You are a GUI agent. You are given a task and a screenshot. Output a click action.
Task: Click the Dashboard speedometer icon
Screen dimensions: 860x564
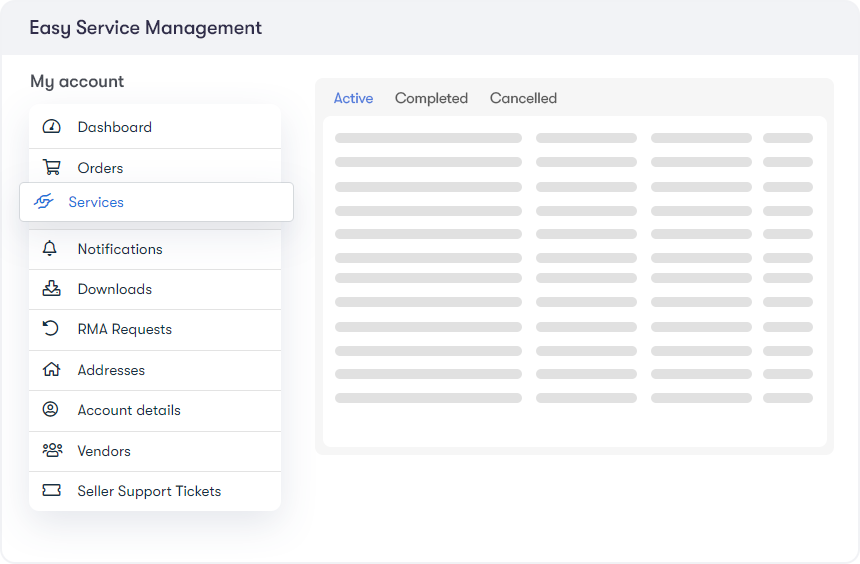coord(52,127)
